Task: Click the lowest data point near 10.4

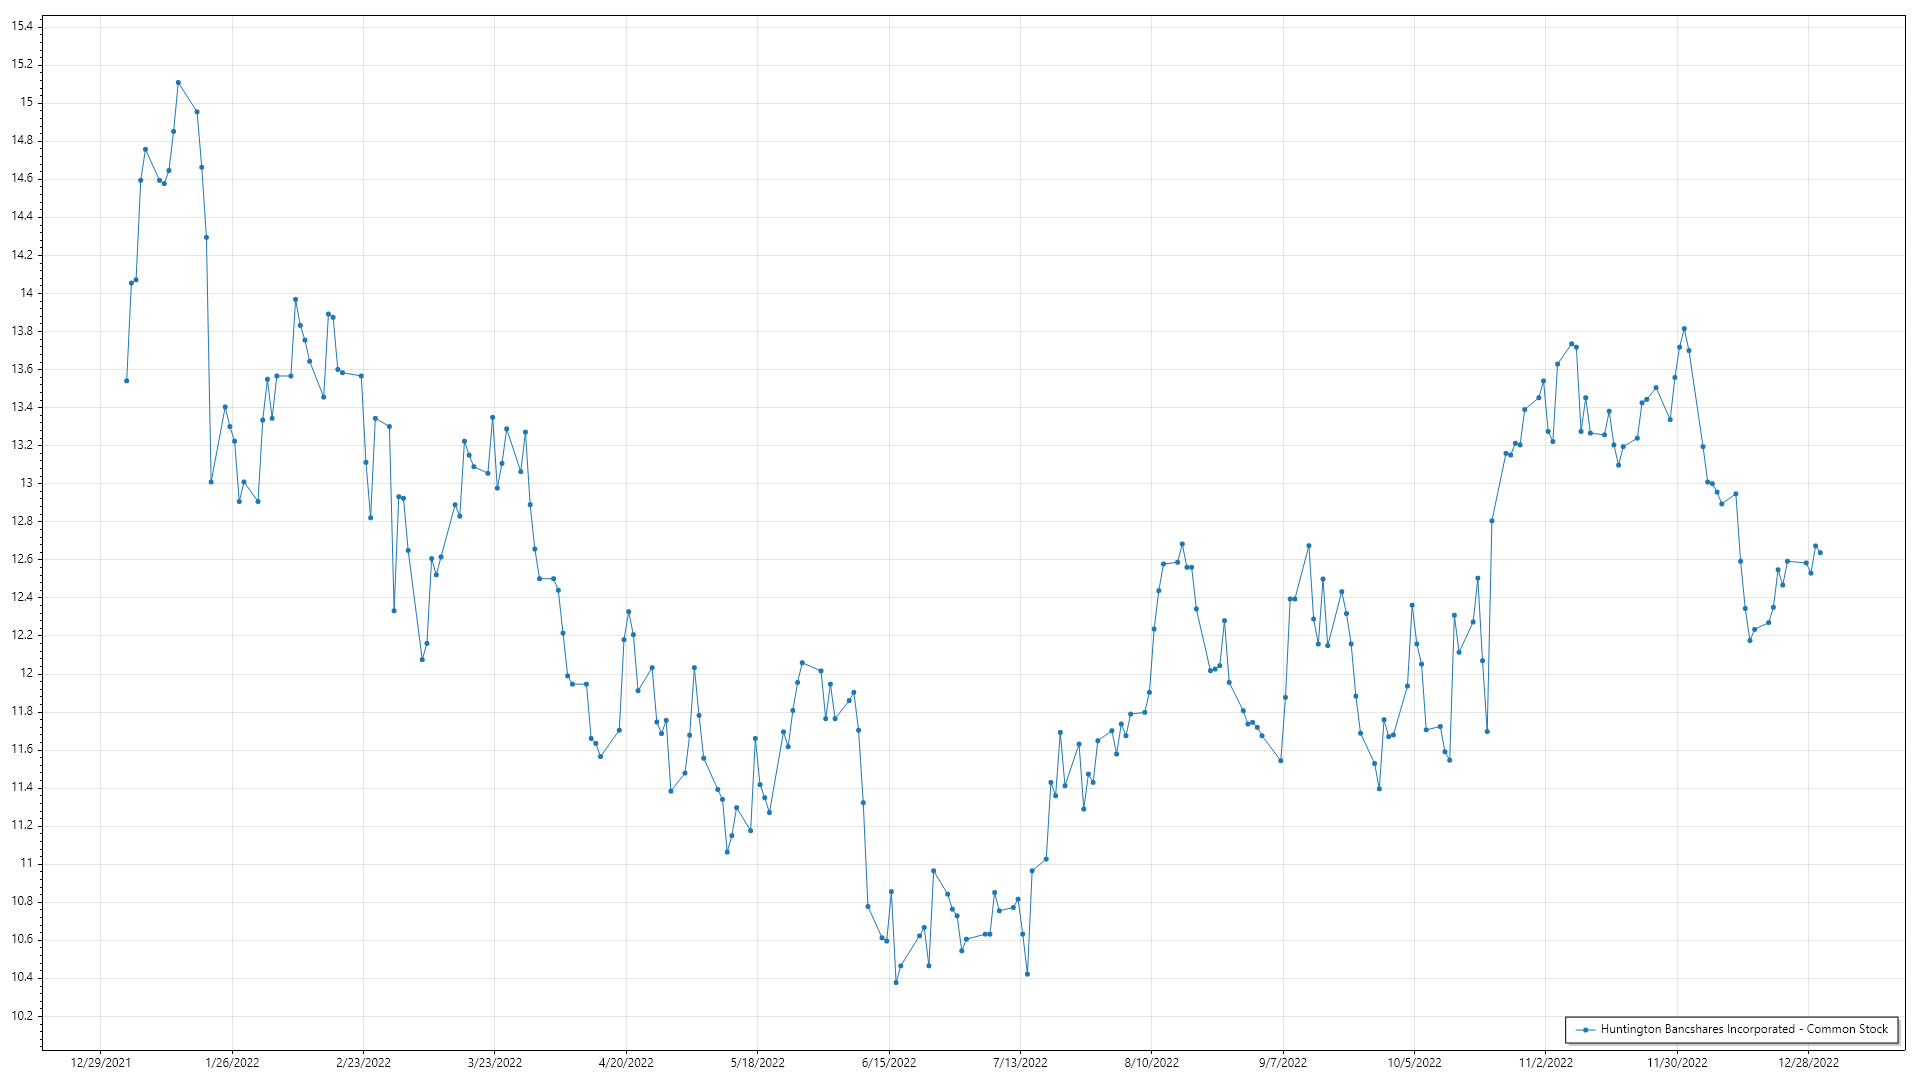Action: point(896,982)
